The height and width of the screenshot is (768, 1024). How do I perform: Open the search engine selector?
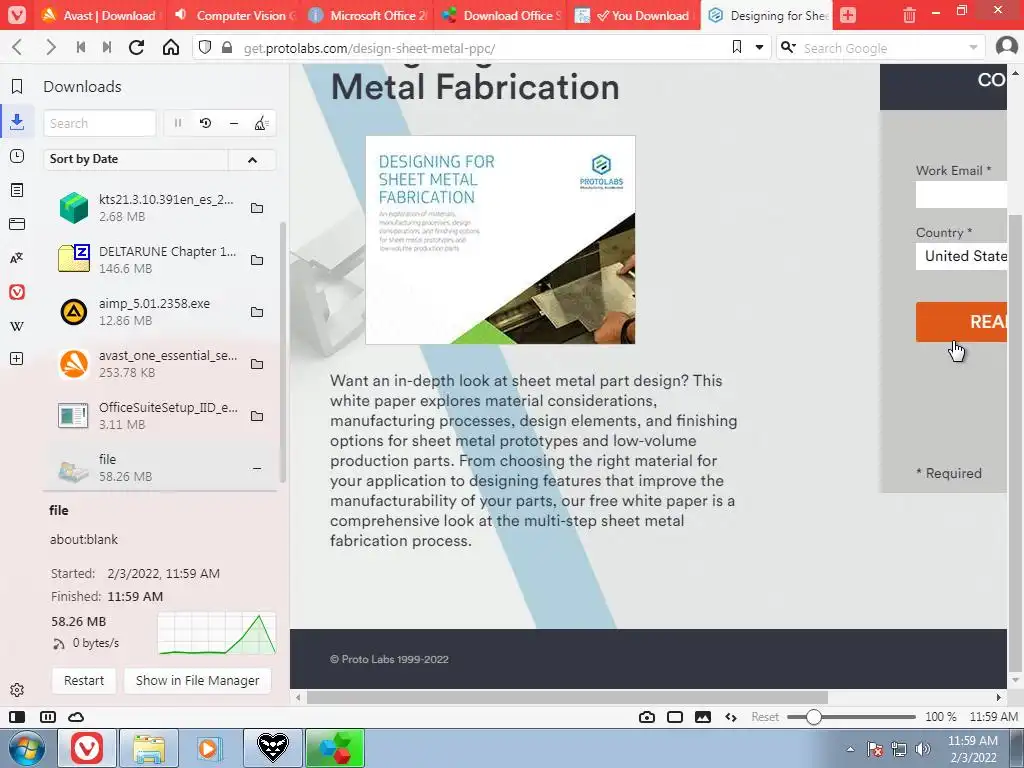(788, 47)
